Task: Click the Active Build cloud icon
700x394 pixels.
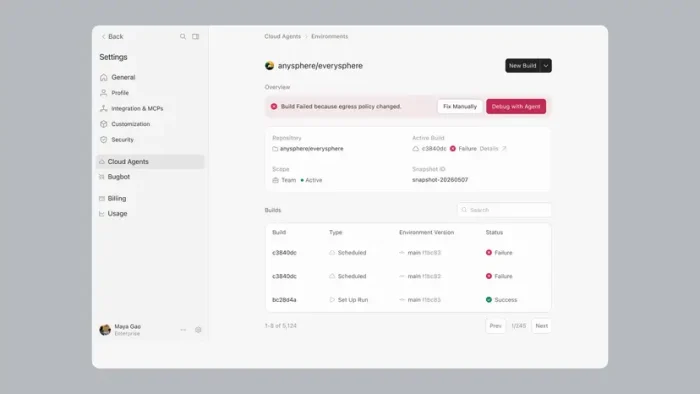Action: 416,149
